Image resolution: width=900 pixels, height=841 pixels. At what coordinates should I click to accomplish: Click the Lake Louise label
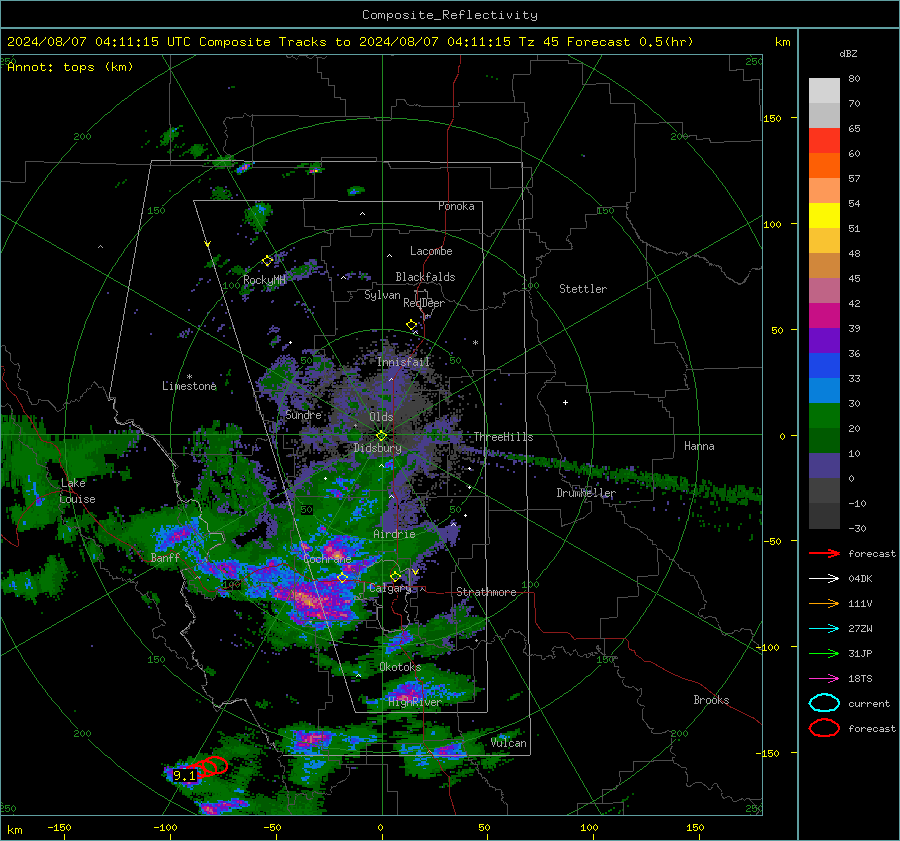point(77,491)
